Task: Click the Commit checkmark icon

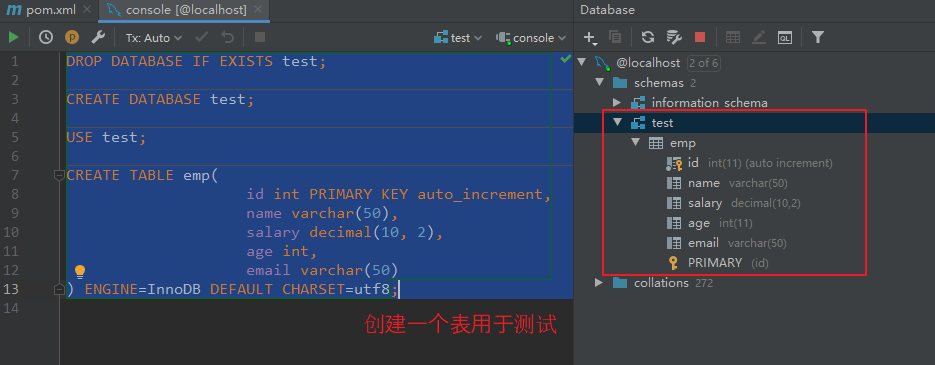Action: point(202,38)
